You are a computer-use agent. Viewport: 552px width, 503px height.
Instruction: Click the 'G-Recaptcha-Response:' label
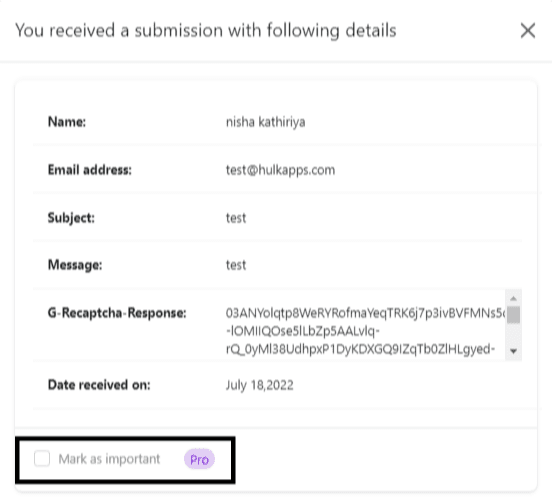coord(117,313)
